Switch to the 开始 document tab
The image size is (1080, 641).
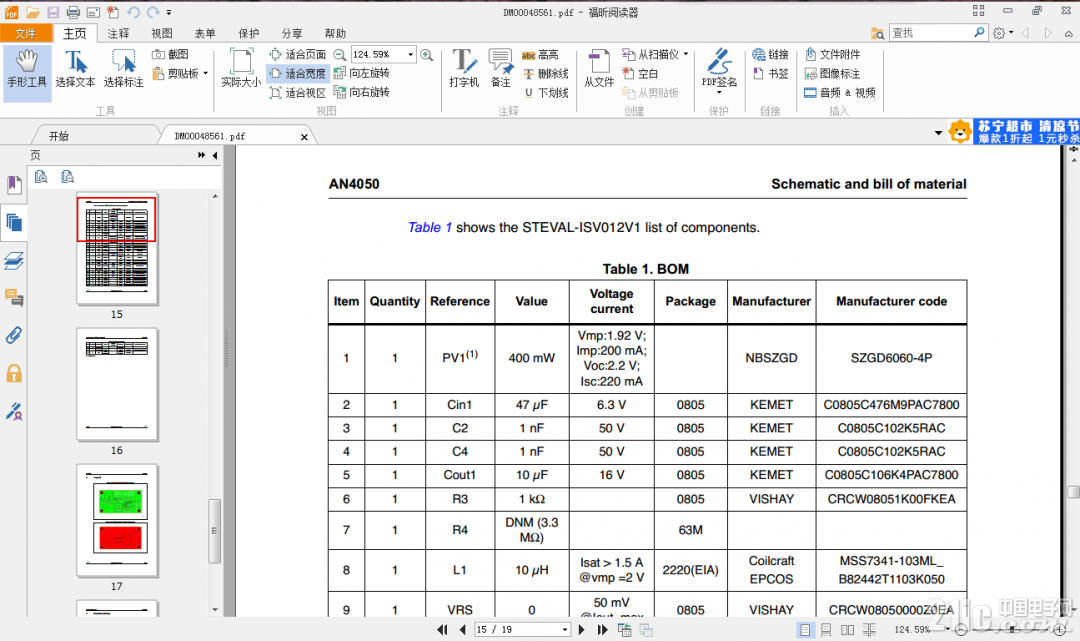pyautogui.click(x=59, y=136)
